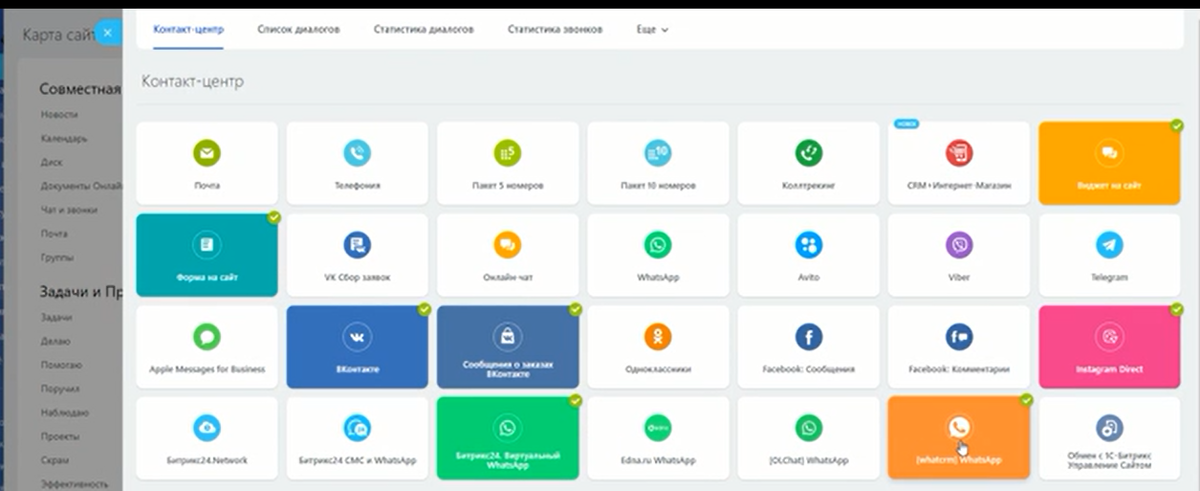This screenshot has width=1200, height=491.
Task: Open the Apple Messages for Business icon
Action: click(x=207, y=337)
